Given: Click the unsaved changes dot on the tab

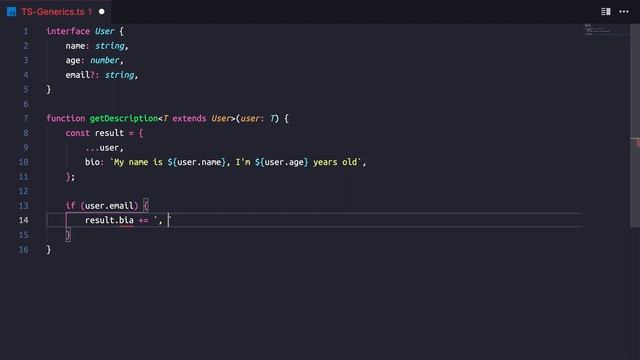Looking at the screenshot, I should point(102,11).
